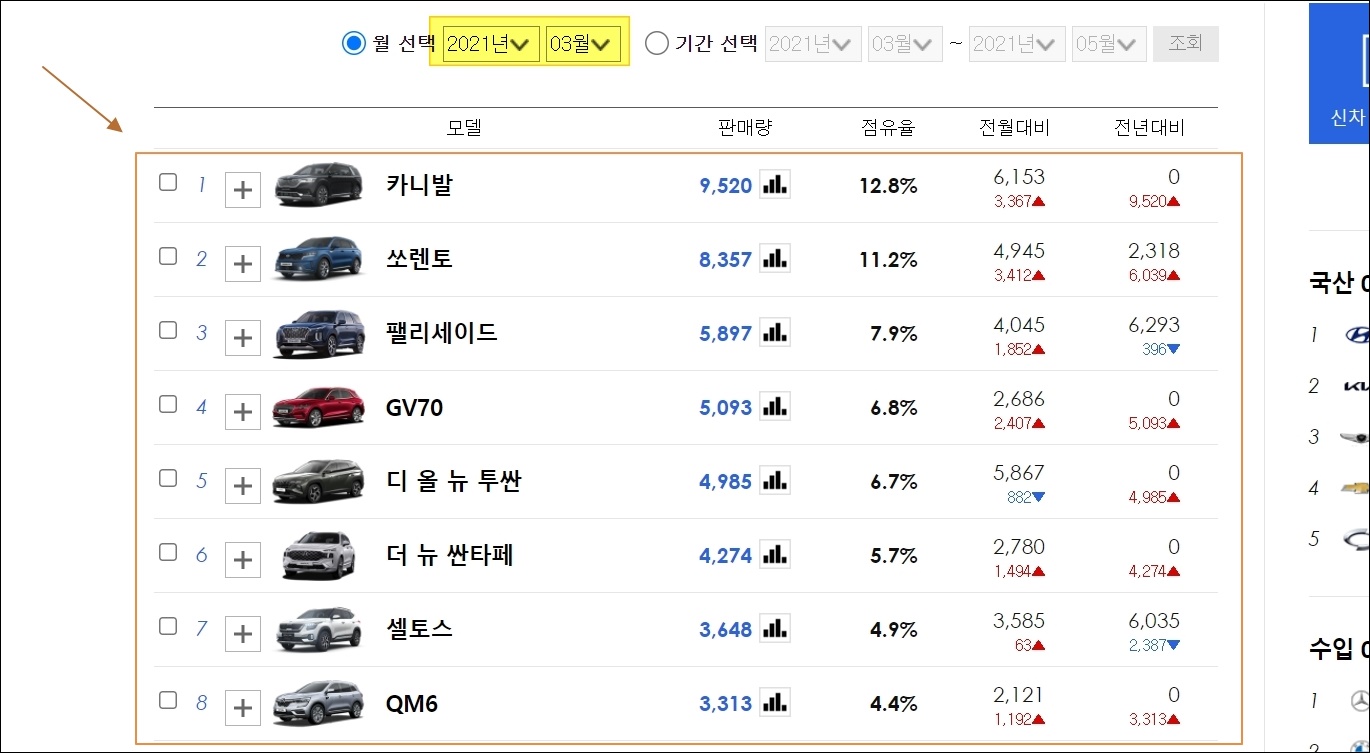
Task: Check the checkbox for 쏘렌토
Action: point(168,256)
